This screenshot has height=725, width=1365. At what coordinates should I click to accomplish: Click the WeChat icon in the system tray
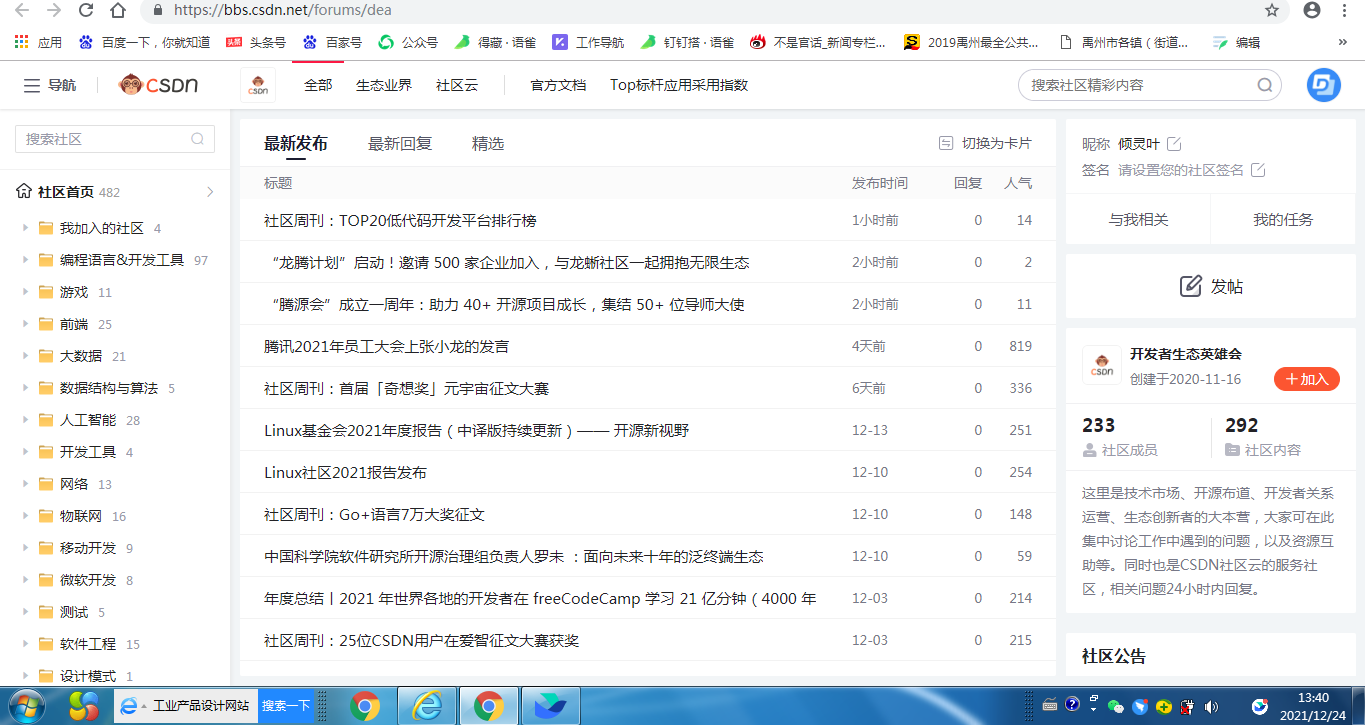(x=1117, y=706)
